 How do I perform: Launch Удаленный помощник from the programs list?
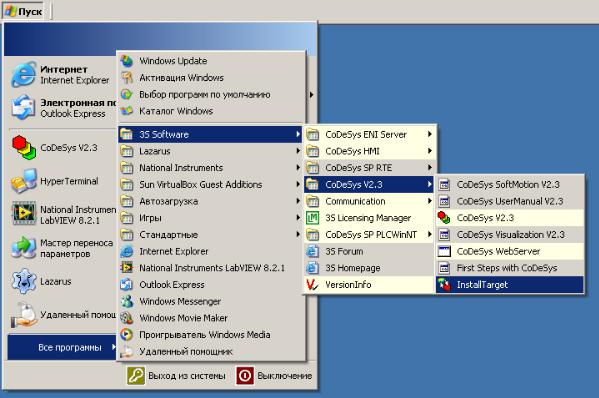[210, 351]
